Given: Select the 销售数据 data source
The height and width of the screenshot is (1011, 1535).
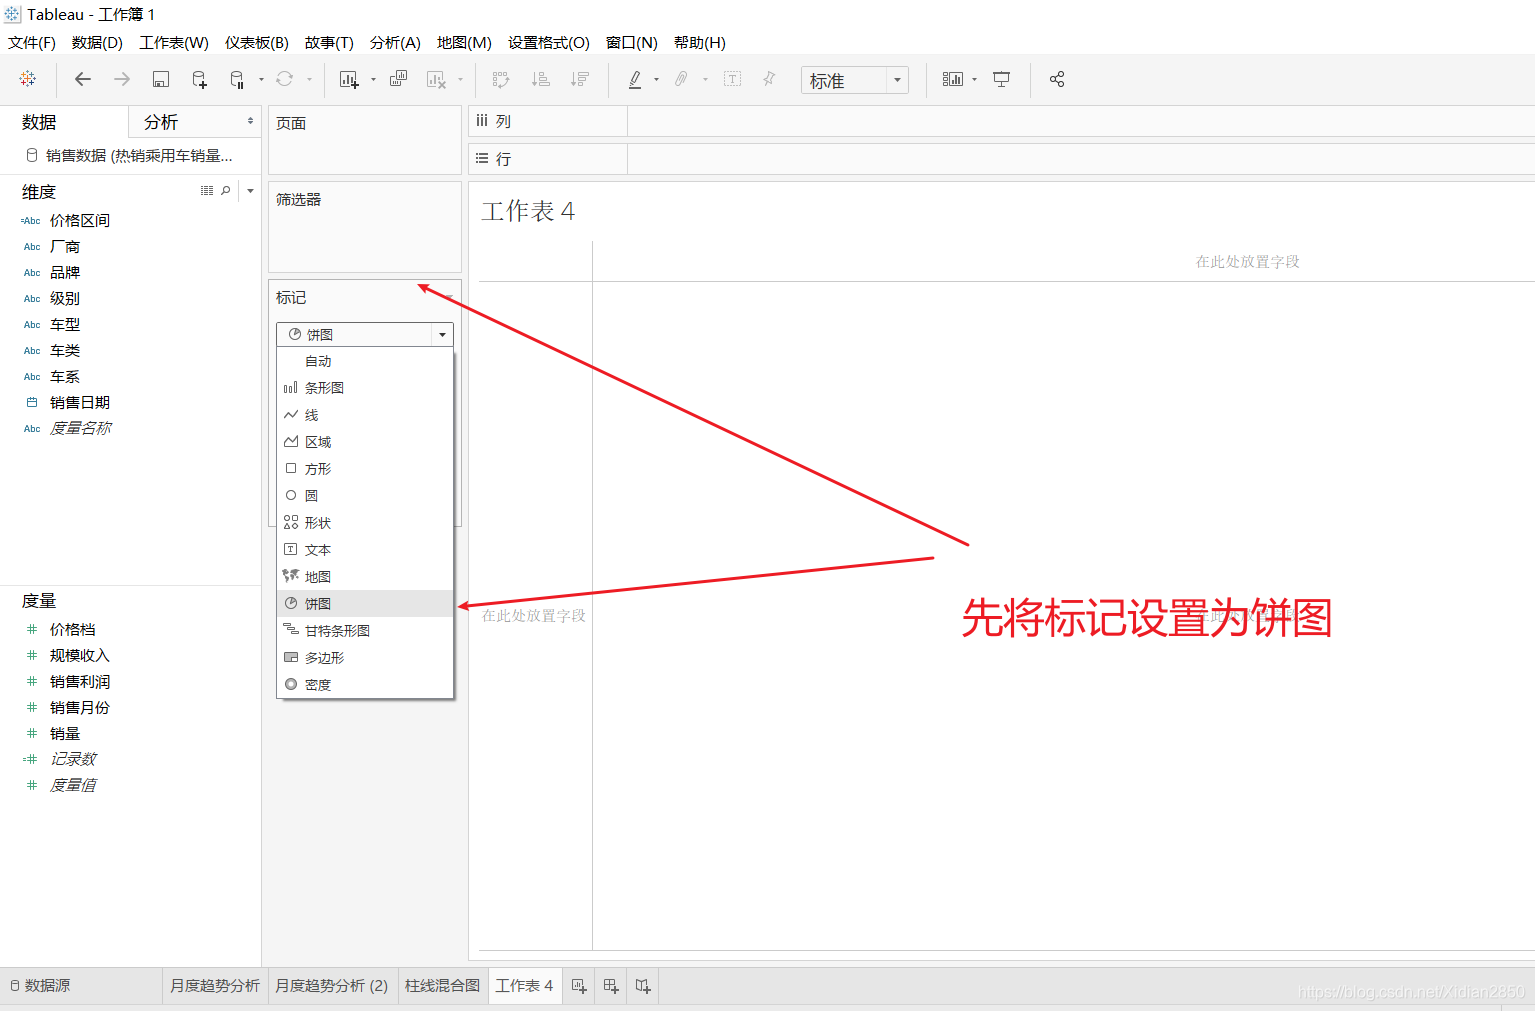Looking at the screenshot, I should coord(130,156).
